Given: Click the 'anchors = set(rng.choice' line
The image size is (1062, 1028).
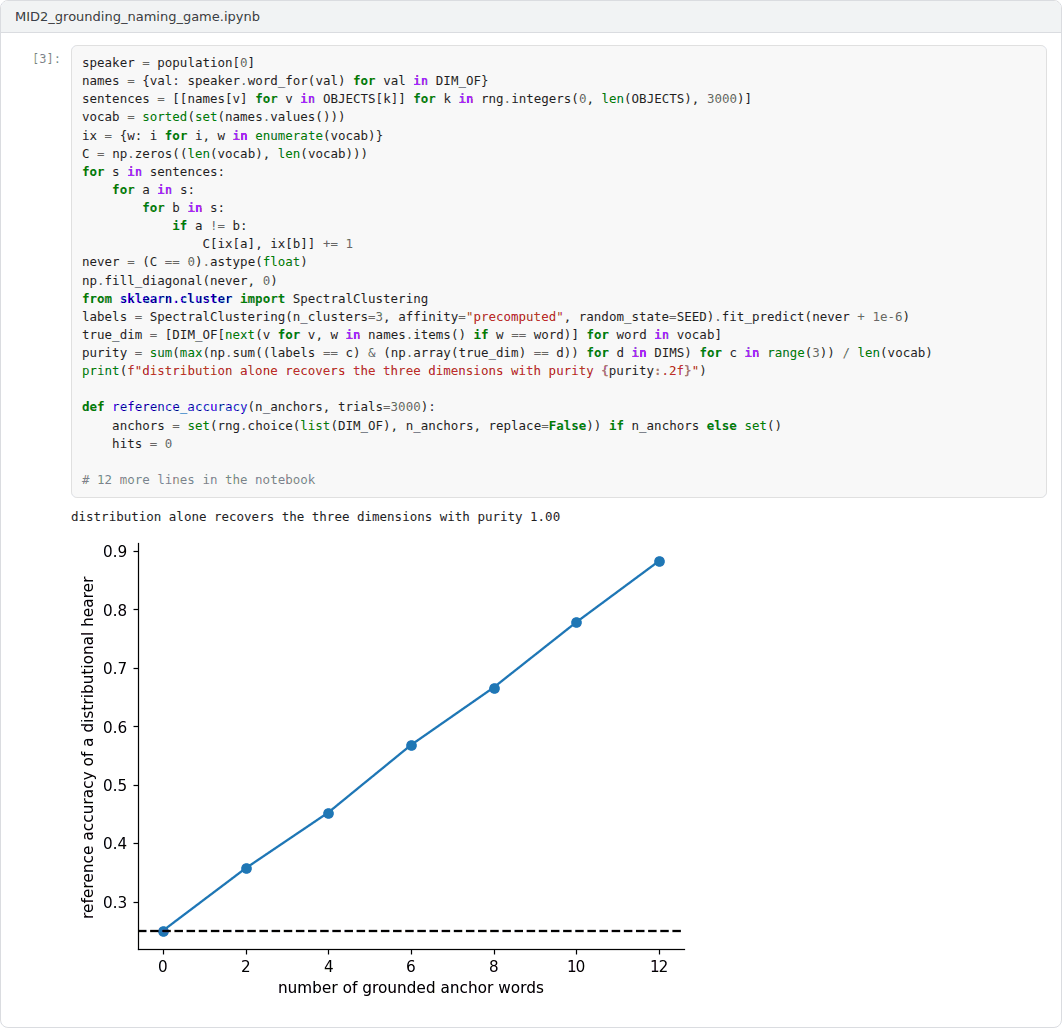Looking at the screenshot, I should (446, 425).
